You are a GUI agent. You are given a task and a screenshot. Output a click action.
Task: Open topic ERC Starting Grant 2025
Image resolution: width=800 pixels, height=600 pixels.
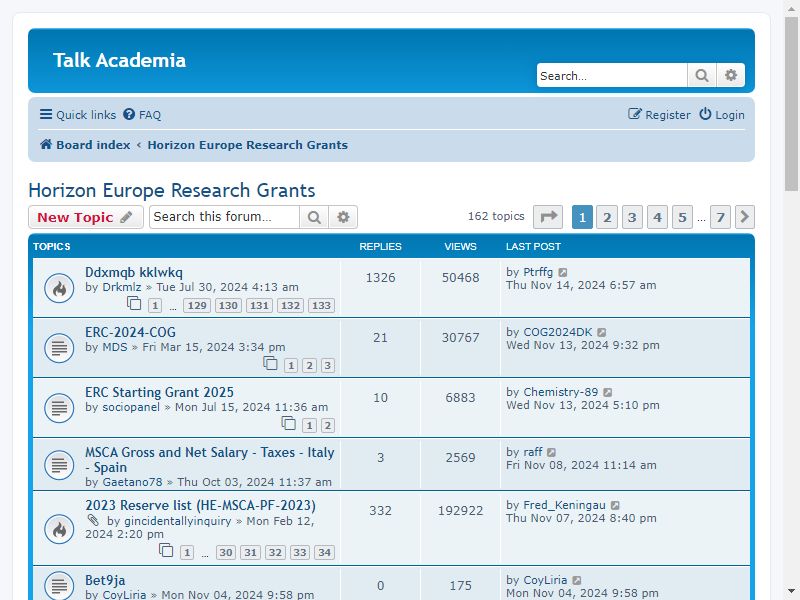pos(159,392)
